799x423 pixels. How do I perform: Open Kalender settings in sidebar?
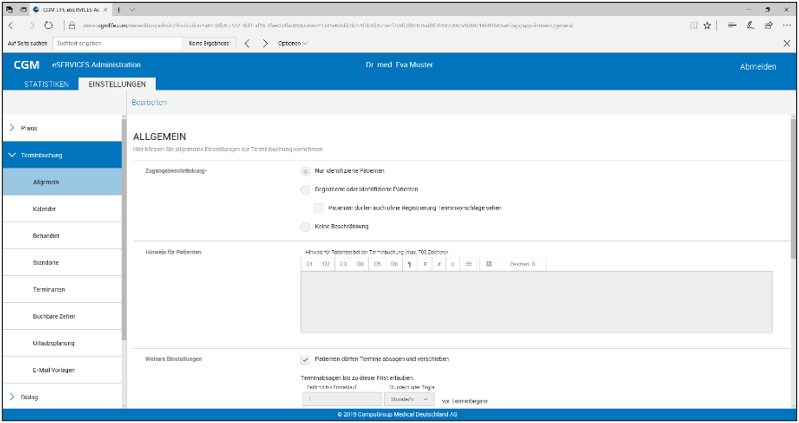point(62,209)
